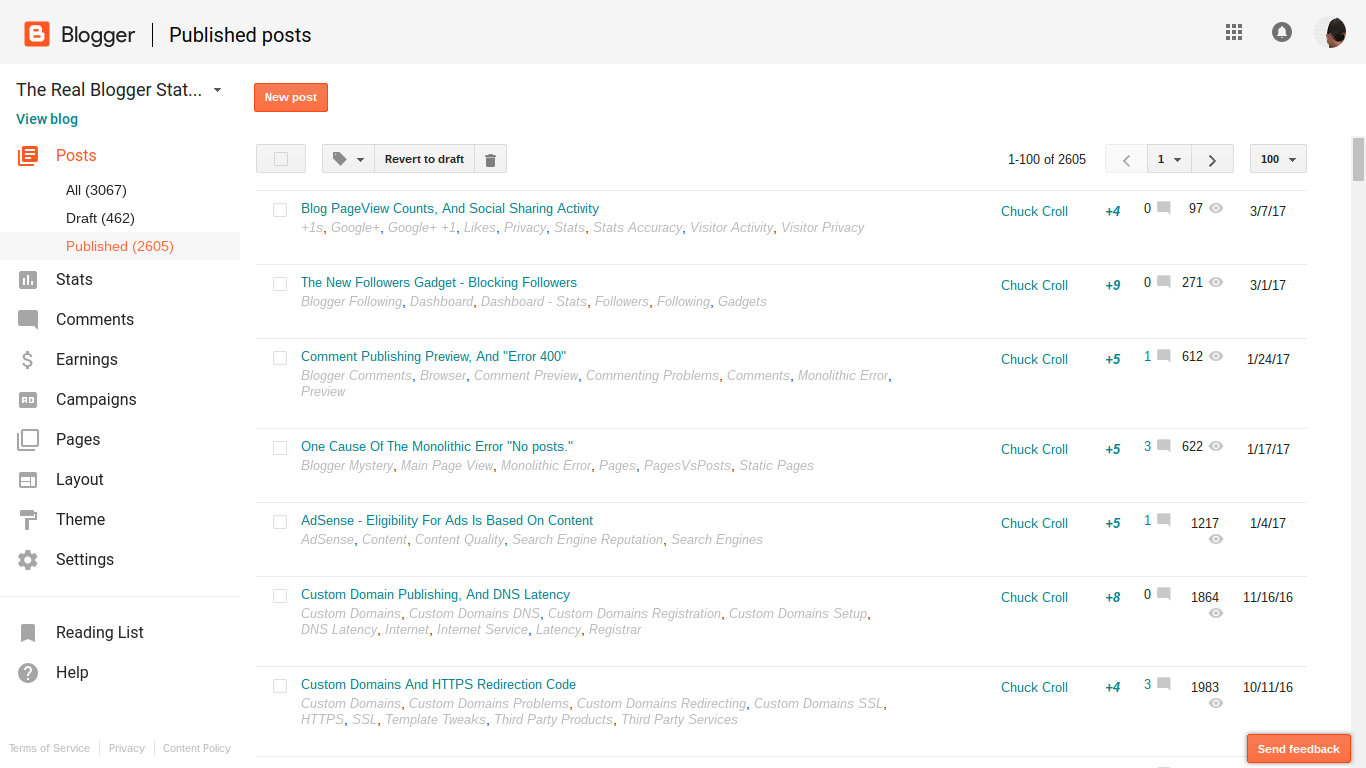
Task: Click comment icon for HTTPS Redirection Code post
Action: (1163, 684)
